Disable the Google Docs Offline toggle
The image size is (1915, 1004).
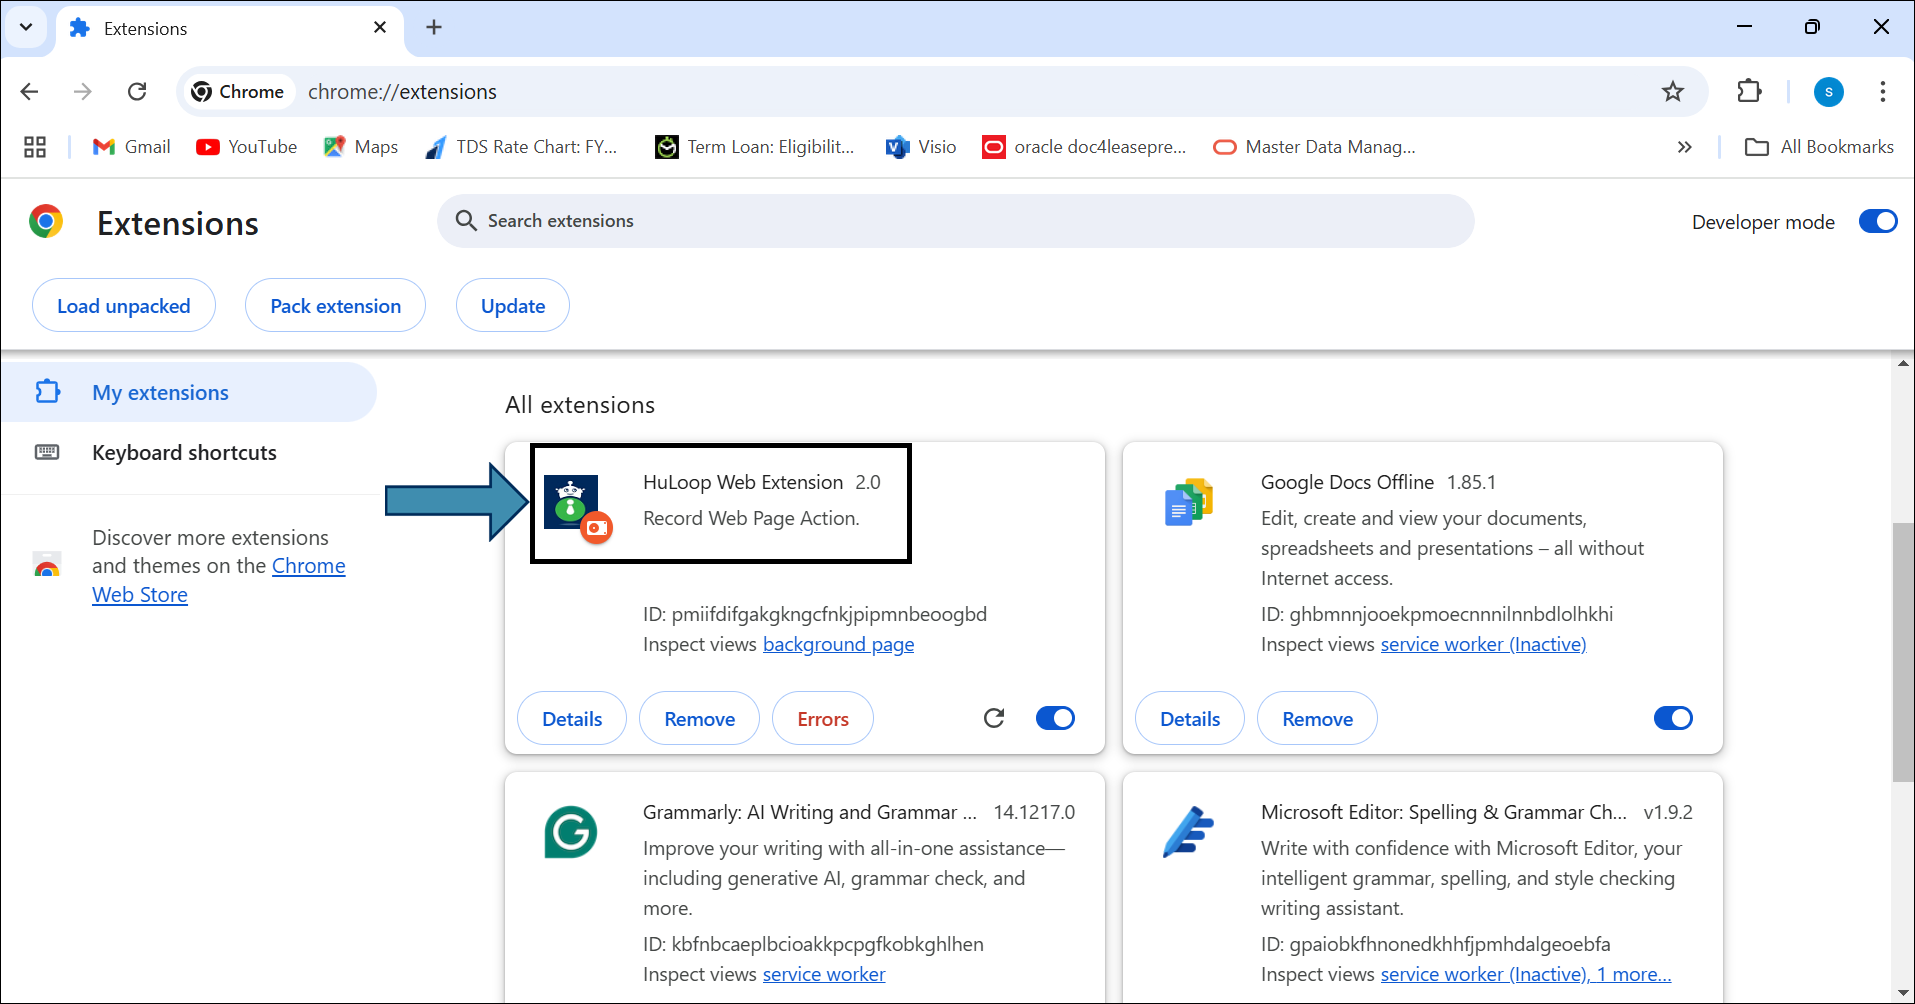click(x=1673, y=718)
